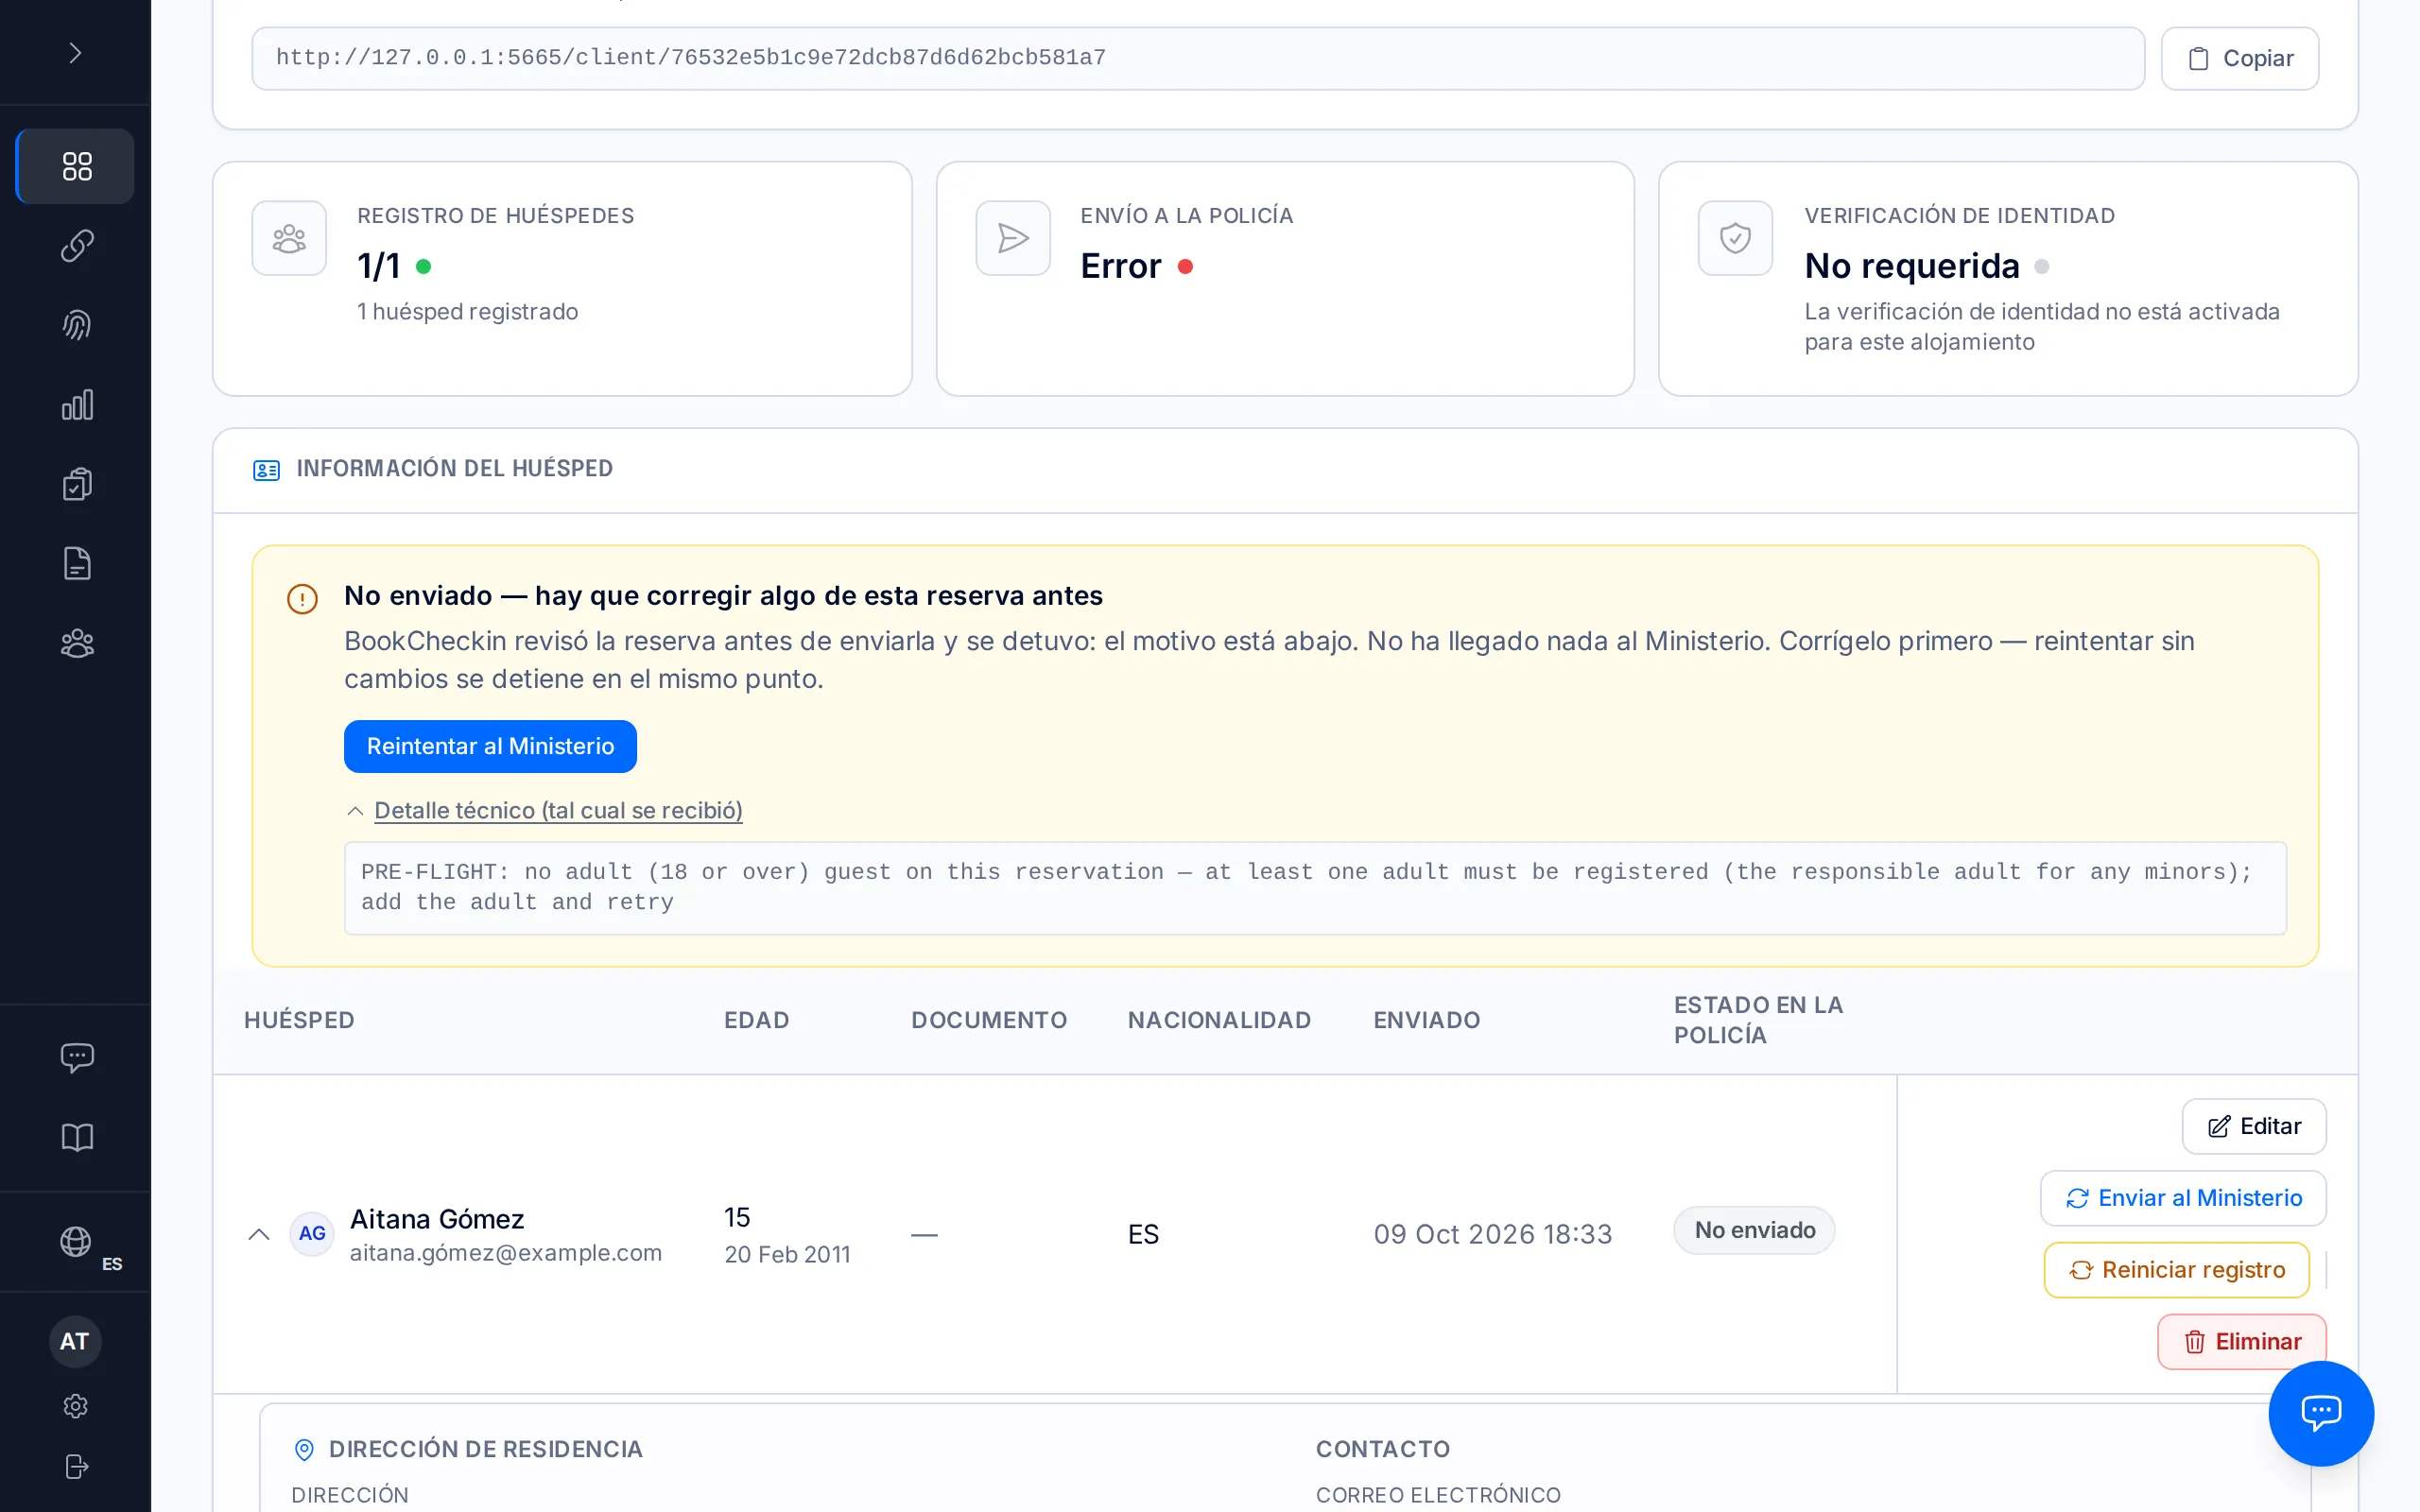The image size is (2420, 1512).
Task: Copy the client URL with Copiar button
Action: pyautogui.click(x=2240, y=58)
